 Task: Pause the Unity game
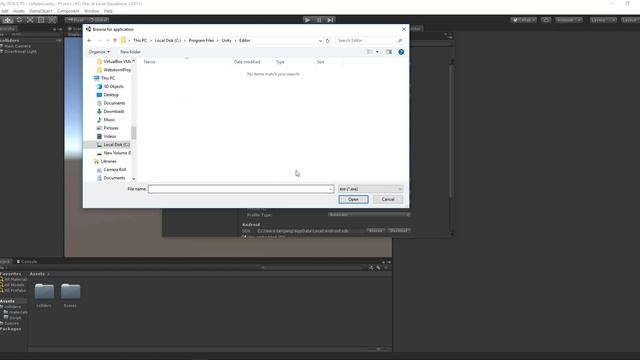pos(319,20)
